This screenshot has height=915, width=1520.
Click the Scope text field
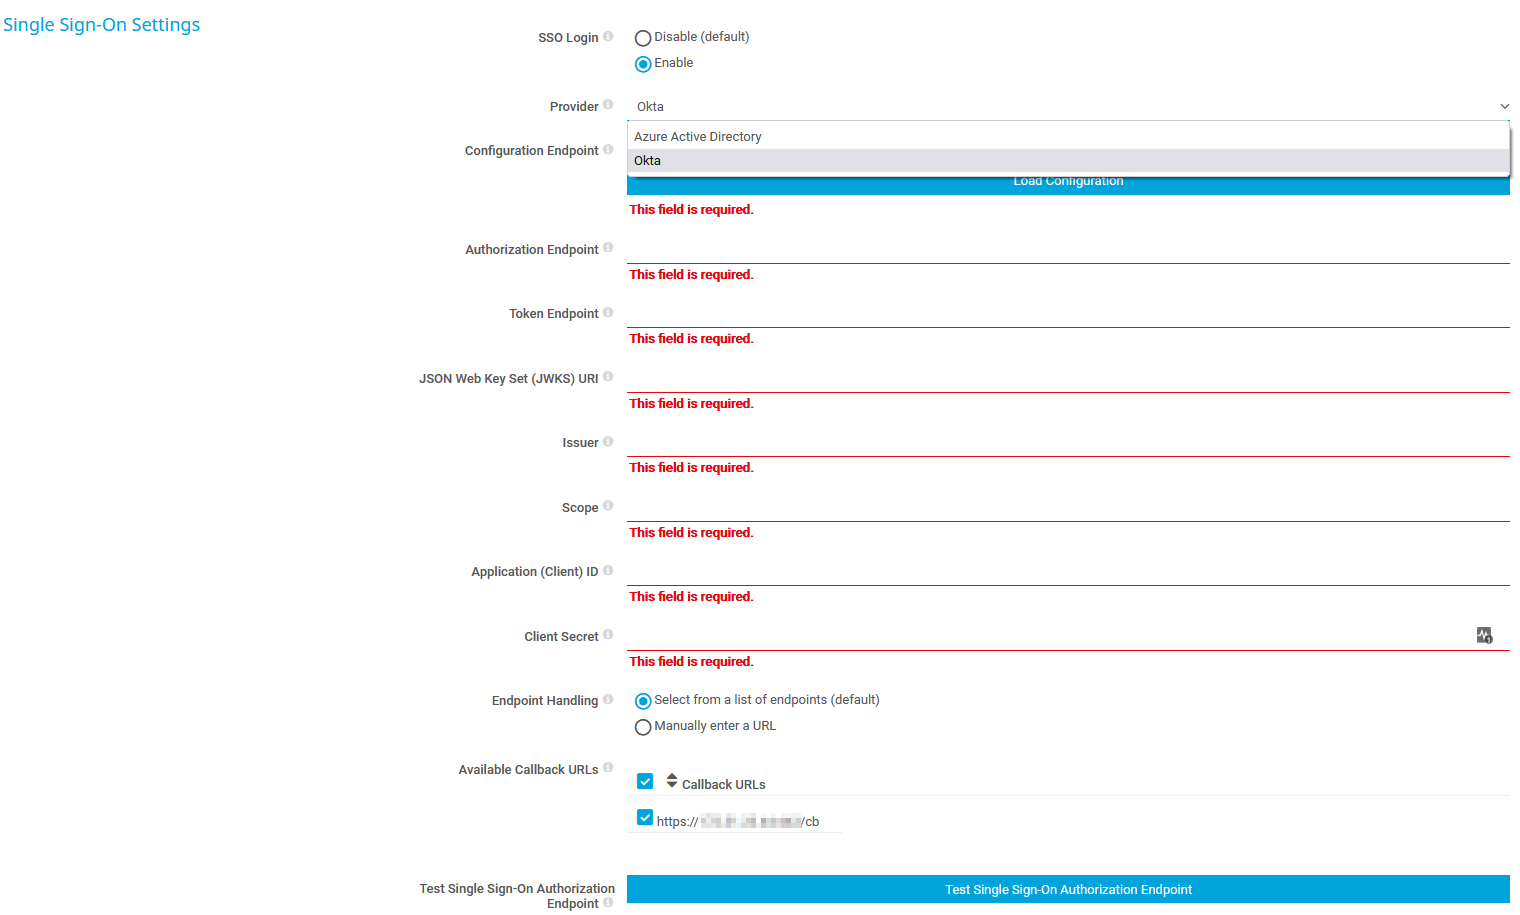point(1068,508)
